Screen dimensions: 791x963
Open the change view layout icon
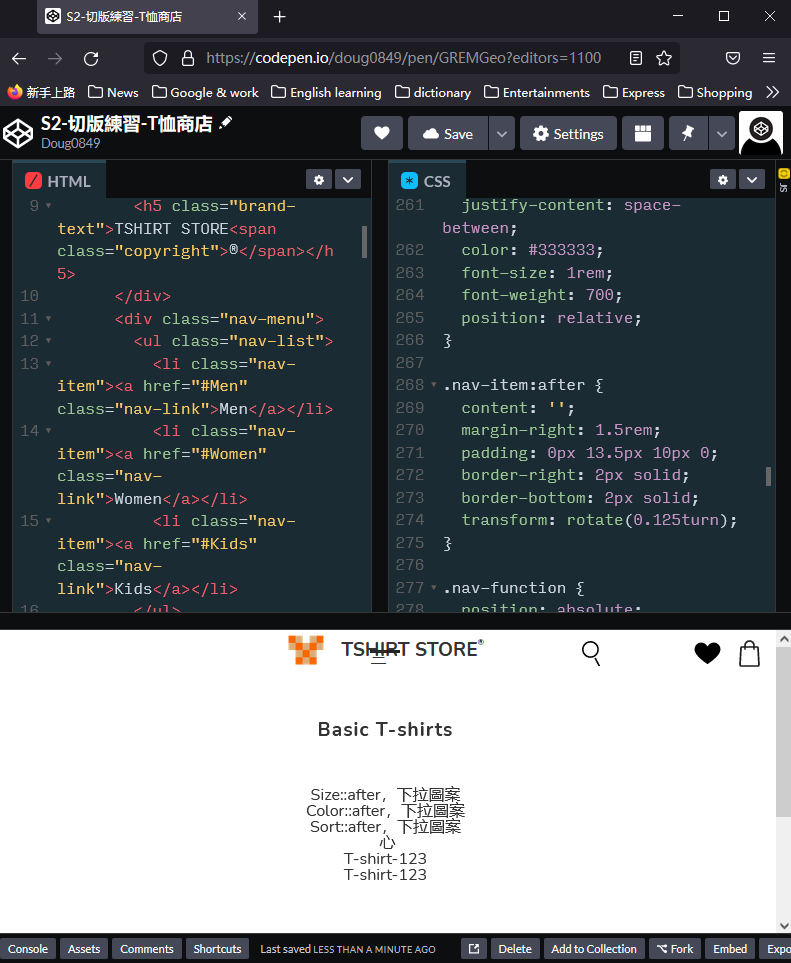[x=643, y=133]
